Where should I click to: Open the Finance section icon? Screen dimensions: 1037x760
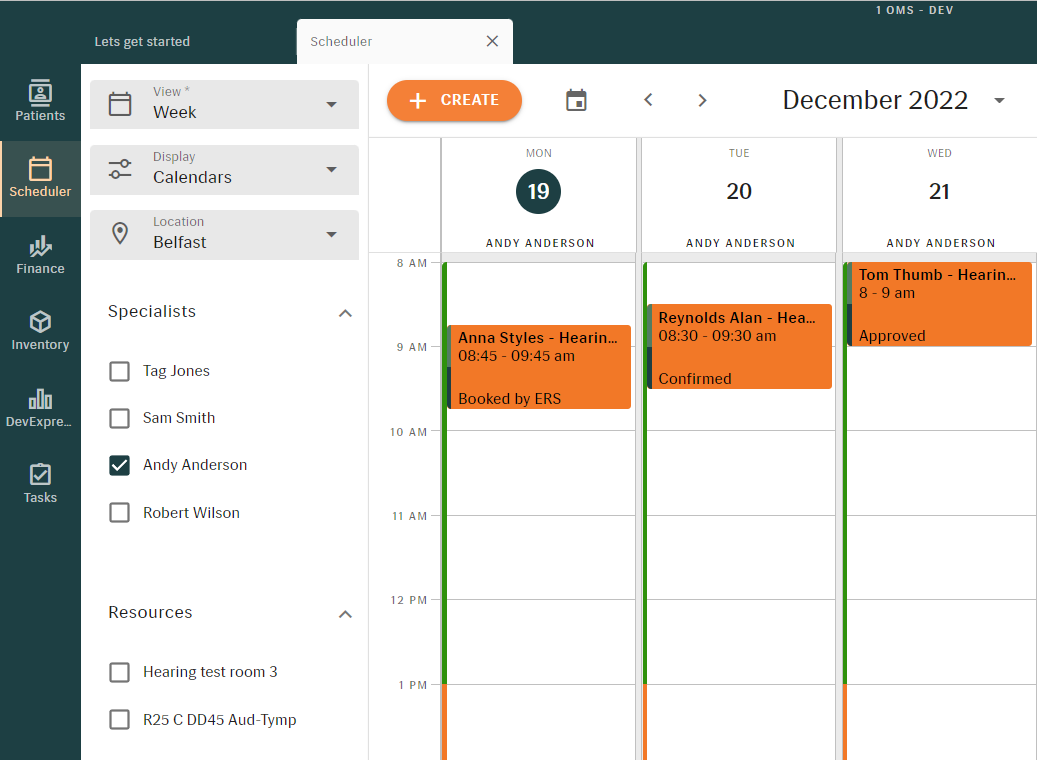[40, 255]
